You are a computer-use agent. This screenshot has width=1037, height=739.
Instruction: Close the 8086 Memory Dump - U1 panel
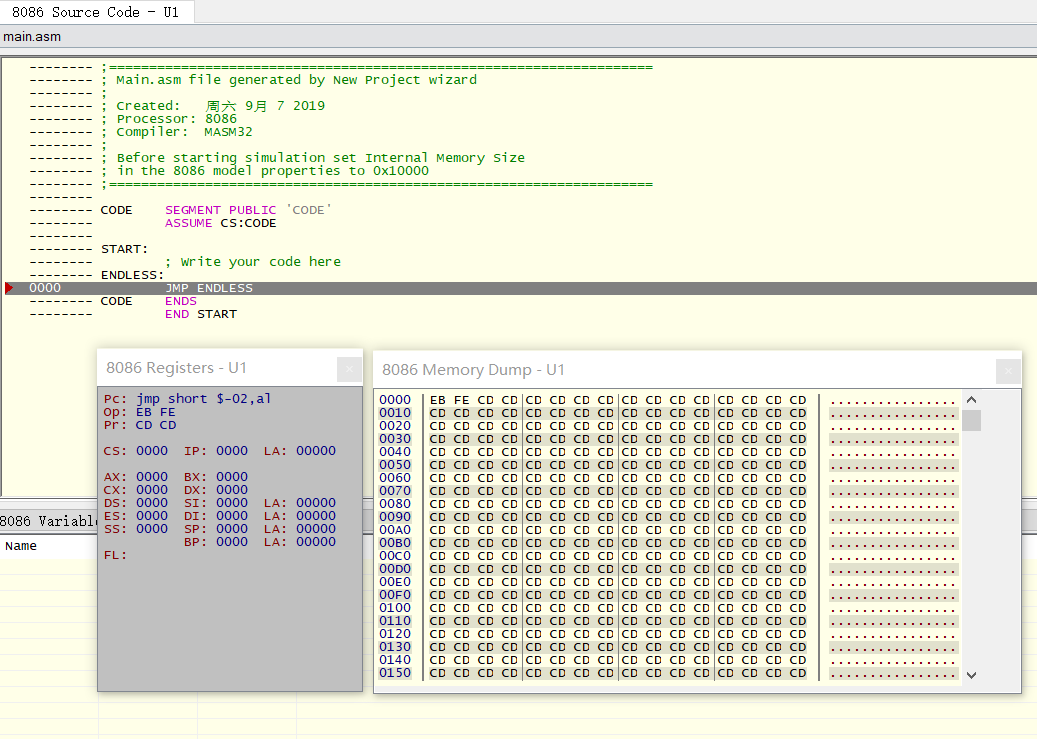pyautogui.click(x=1007, y=370)
